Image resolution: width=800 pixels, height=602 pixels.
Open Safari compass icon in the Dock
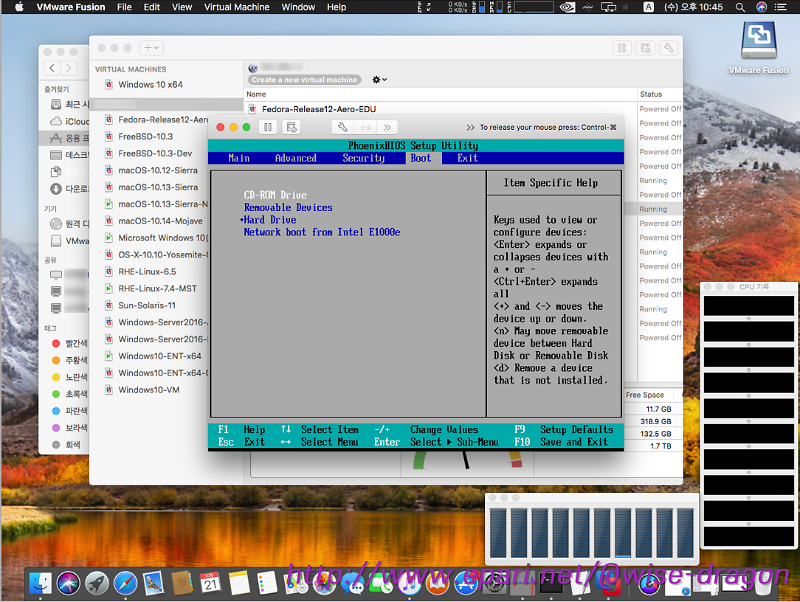click(125, 583)
